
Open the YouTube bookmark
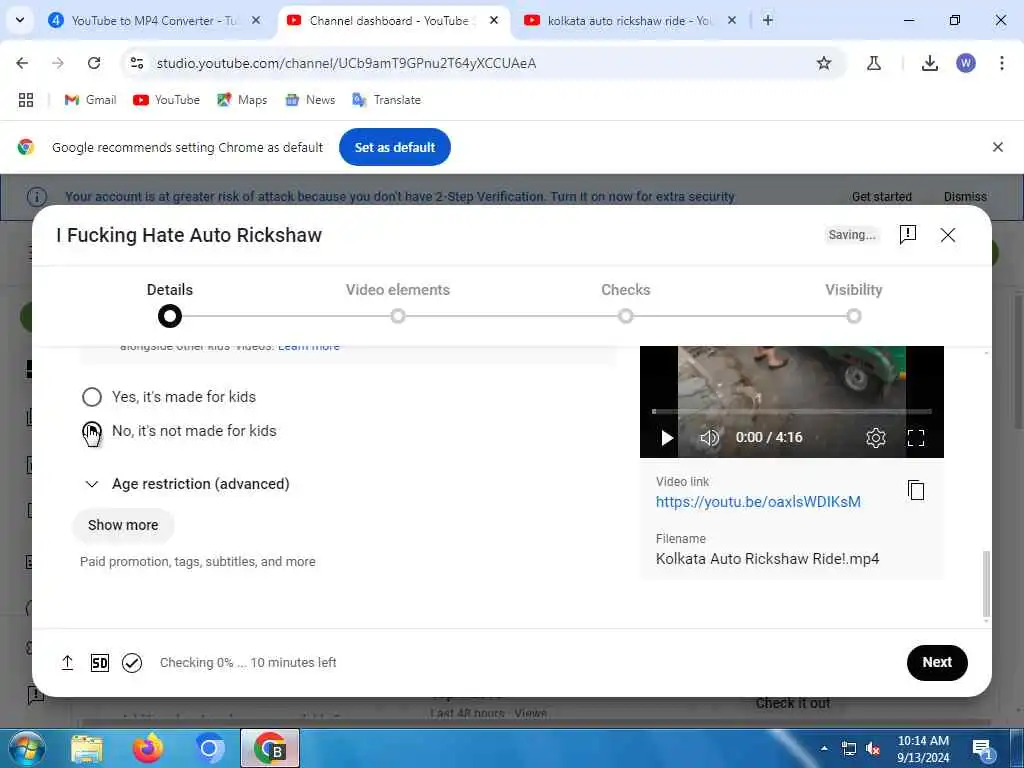coord(166,100)
